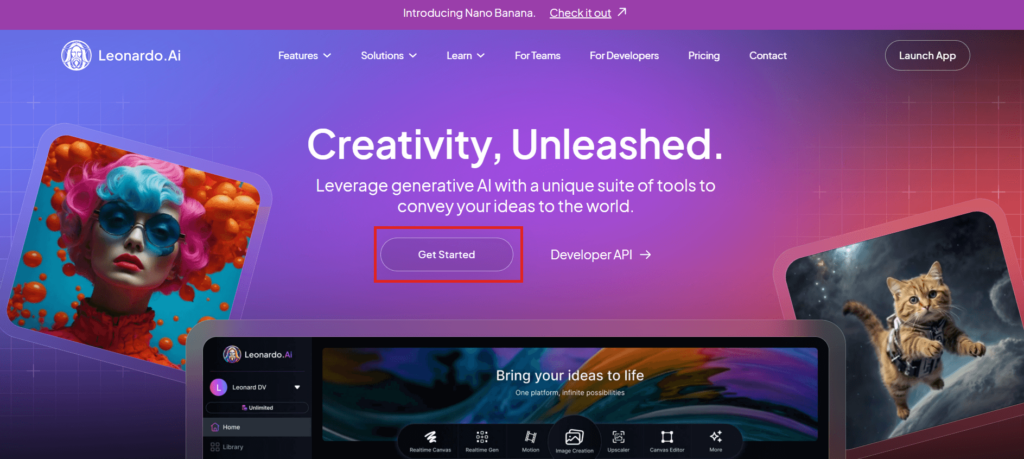Open the For Teams menu item
This screenshot has width=1024, height=459.
pyautogui.click(x=537, y=55)
